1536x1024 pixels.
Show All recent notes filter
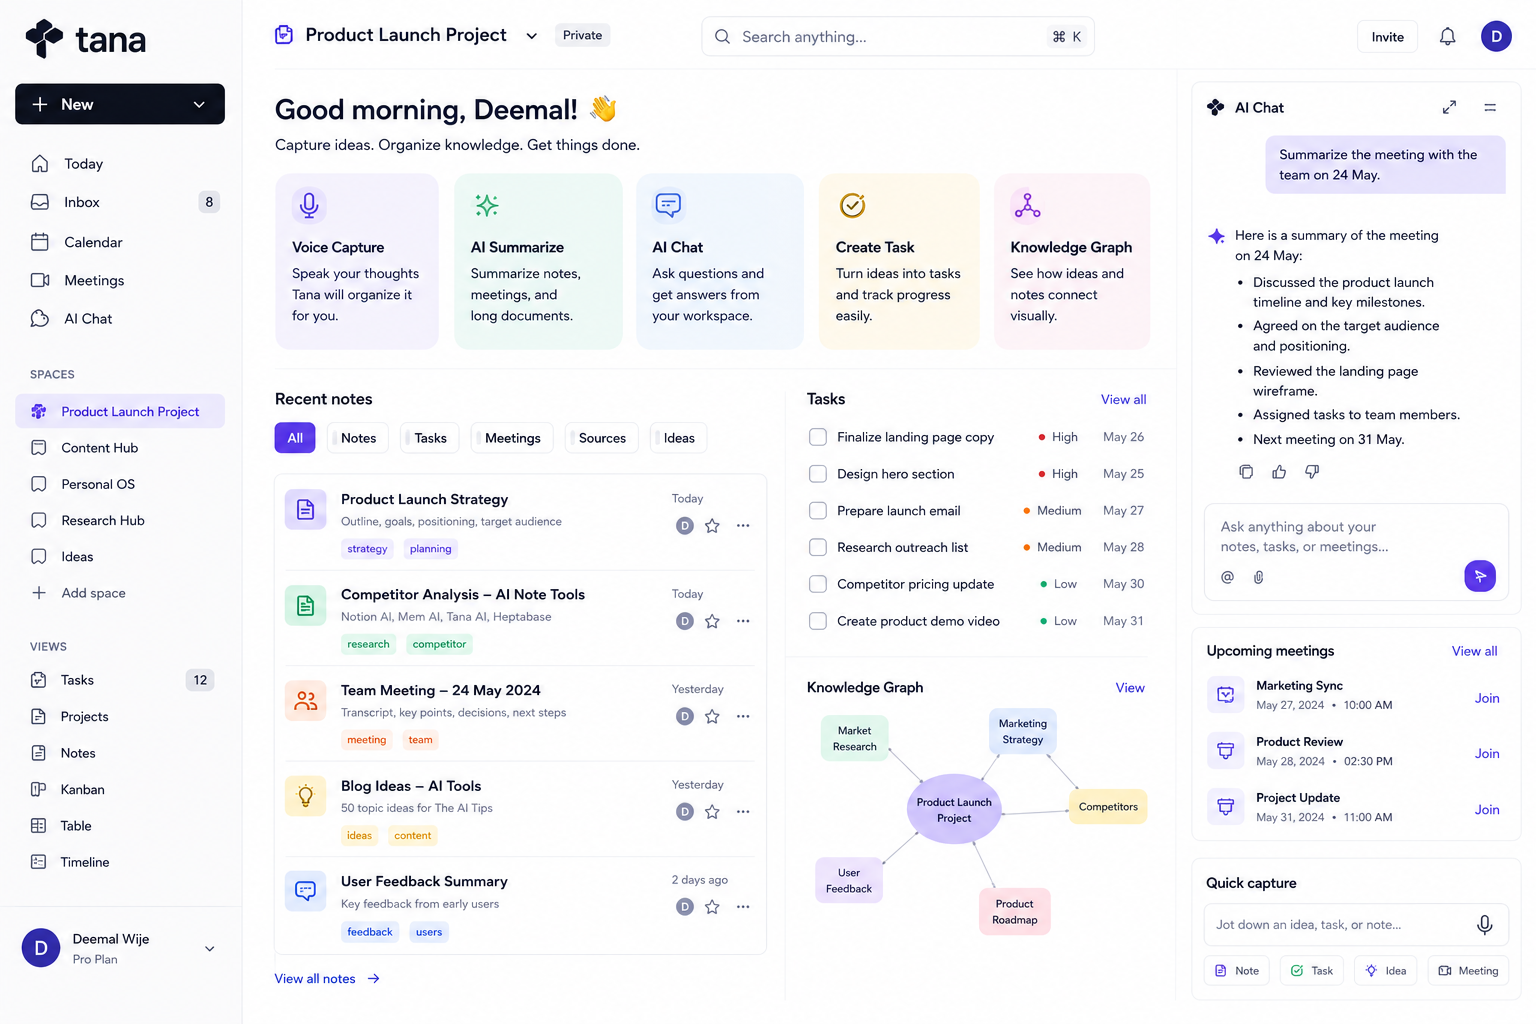tap(295, 438)
